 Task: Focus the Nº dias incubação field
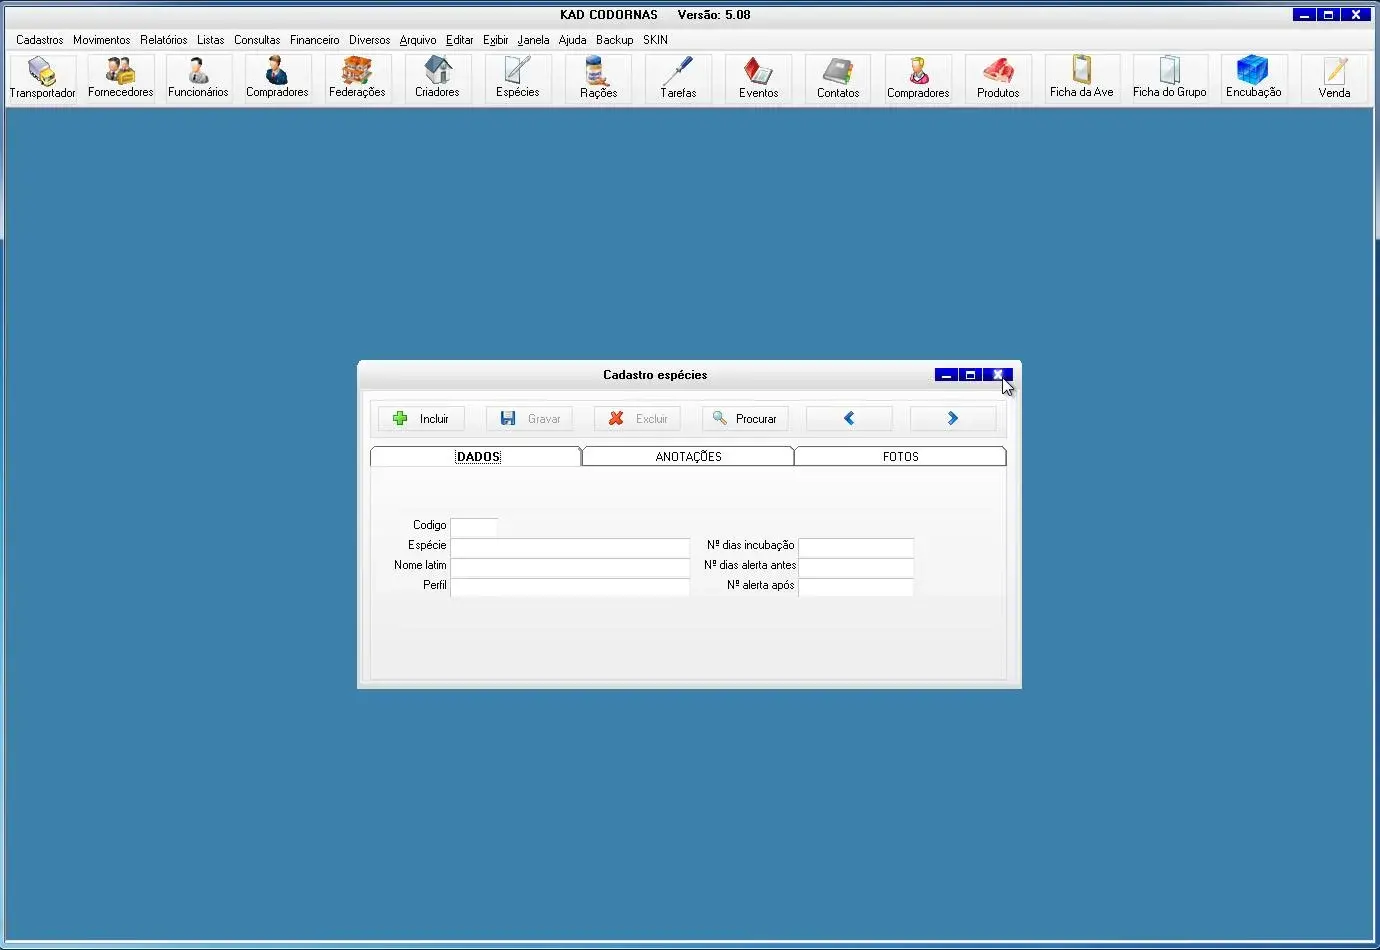click(856, 547)
